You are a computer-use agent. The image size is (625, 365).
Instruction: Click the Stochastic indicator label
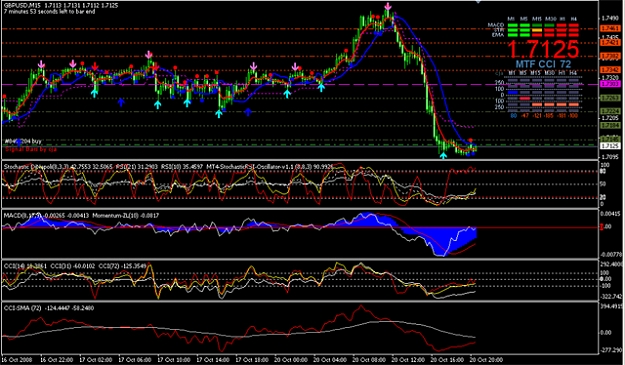coord(58,166)
